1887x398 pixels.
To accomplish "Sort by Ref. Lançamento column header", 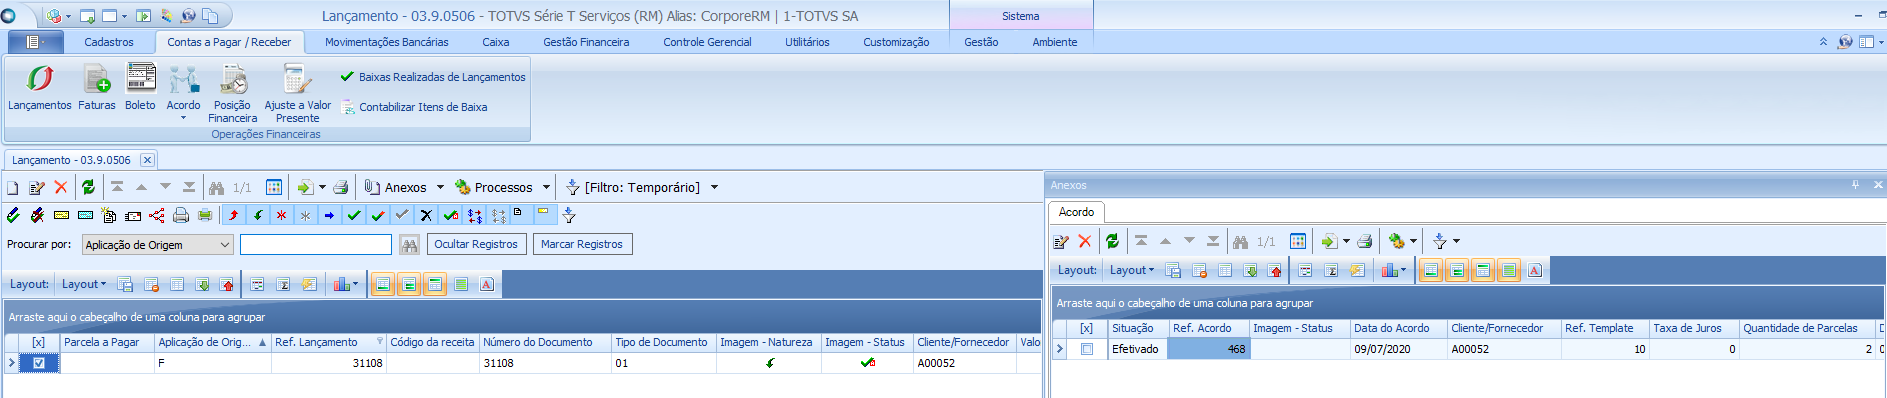I will [x=329, y=342].
